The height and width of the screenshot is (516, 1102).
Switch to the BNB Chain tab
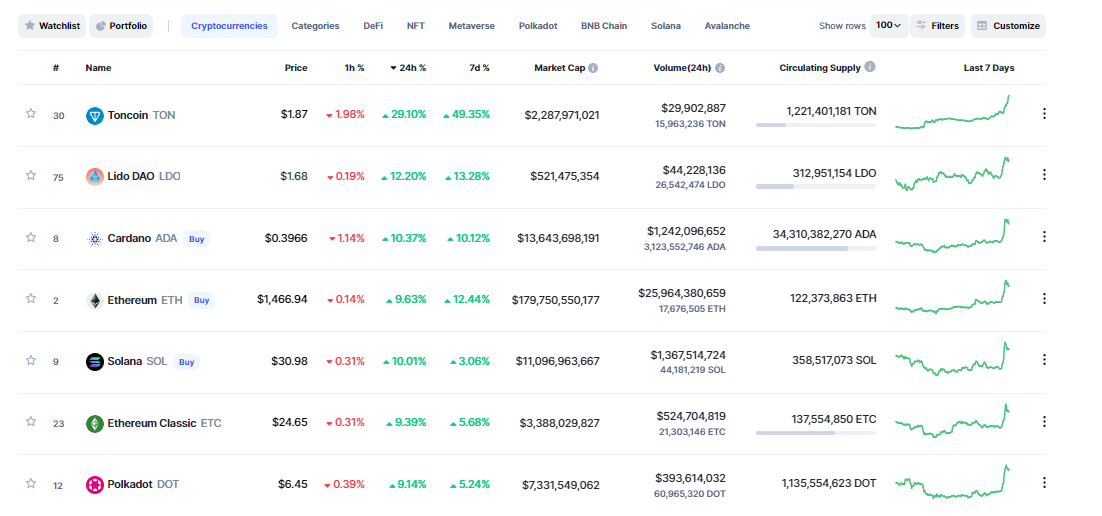point(604,26)
